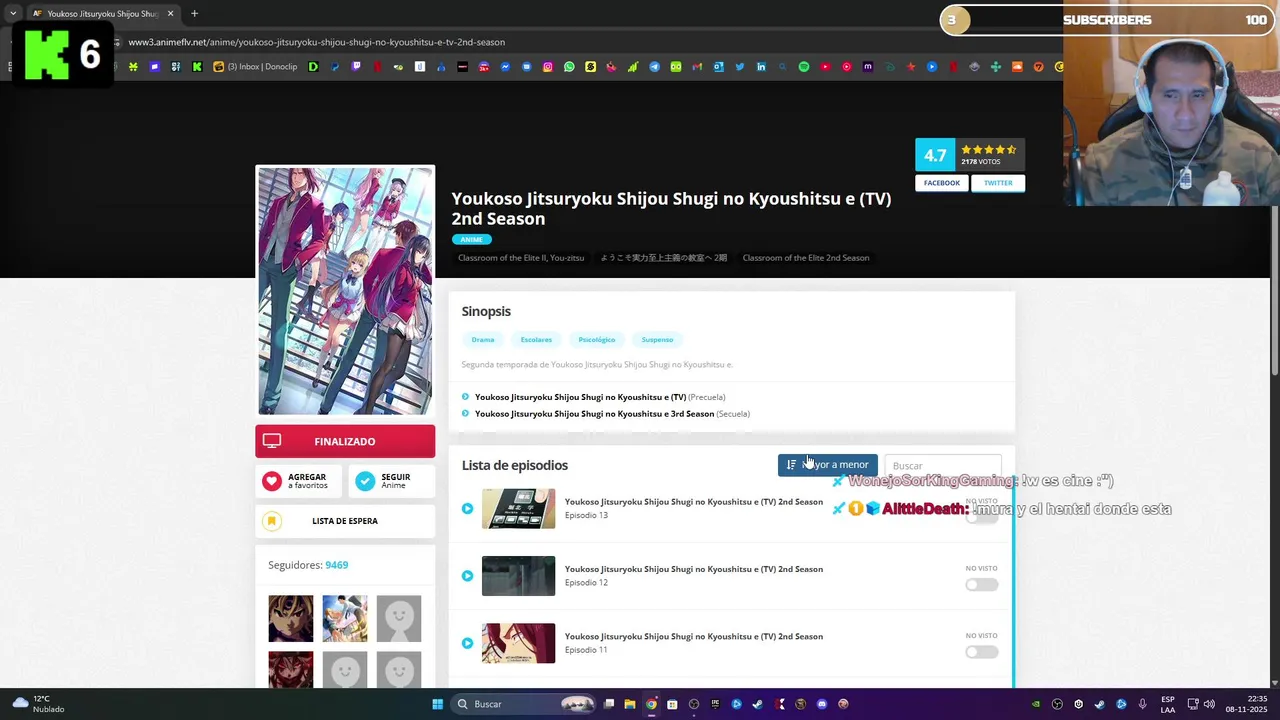1280x720 pixels.
Task: Toggle No Visto switch for Episodio 12
Action: coord(982,585)
